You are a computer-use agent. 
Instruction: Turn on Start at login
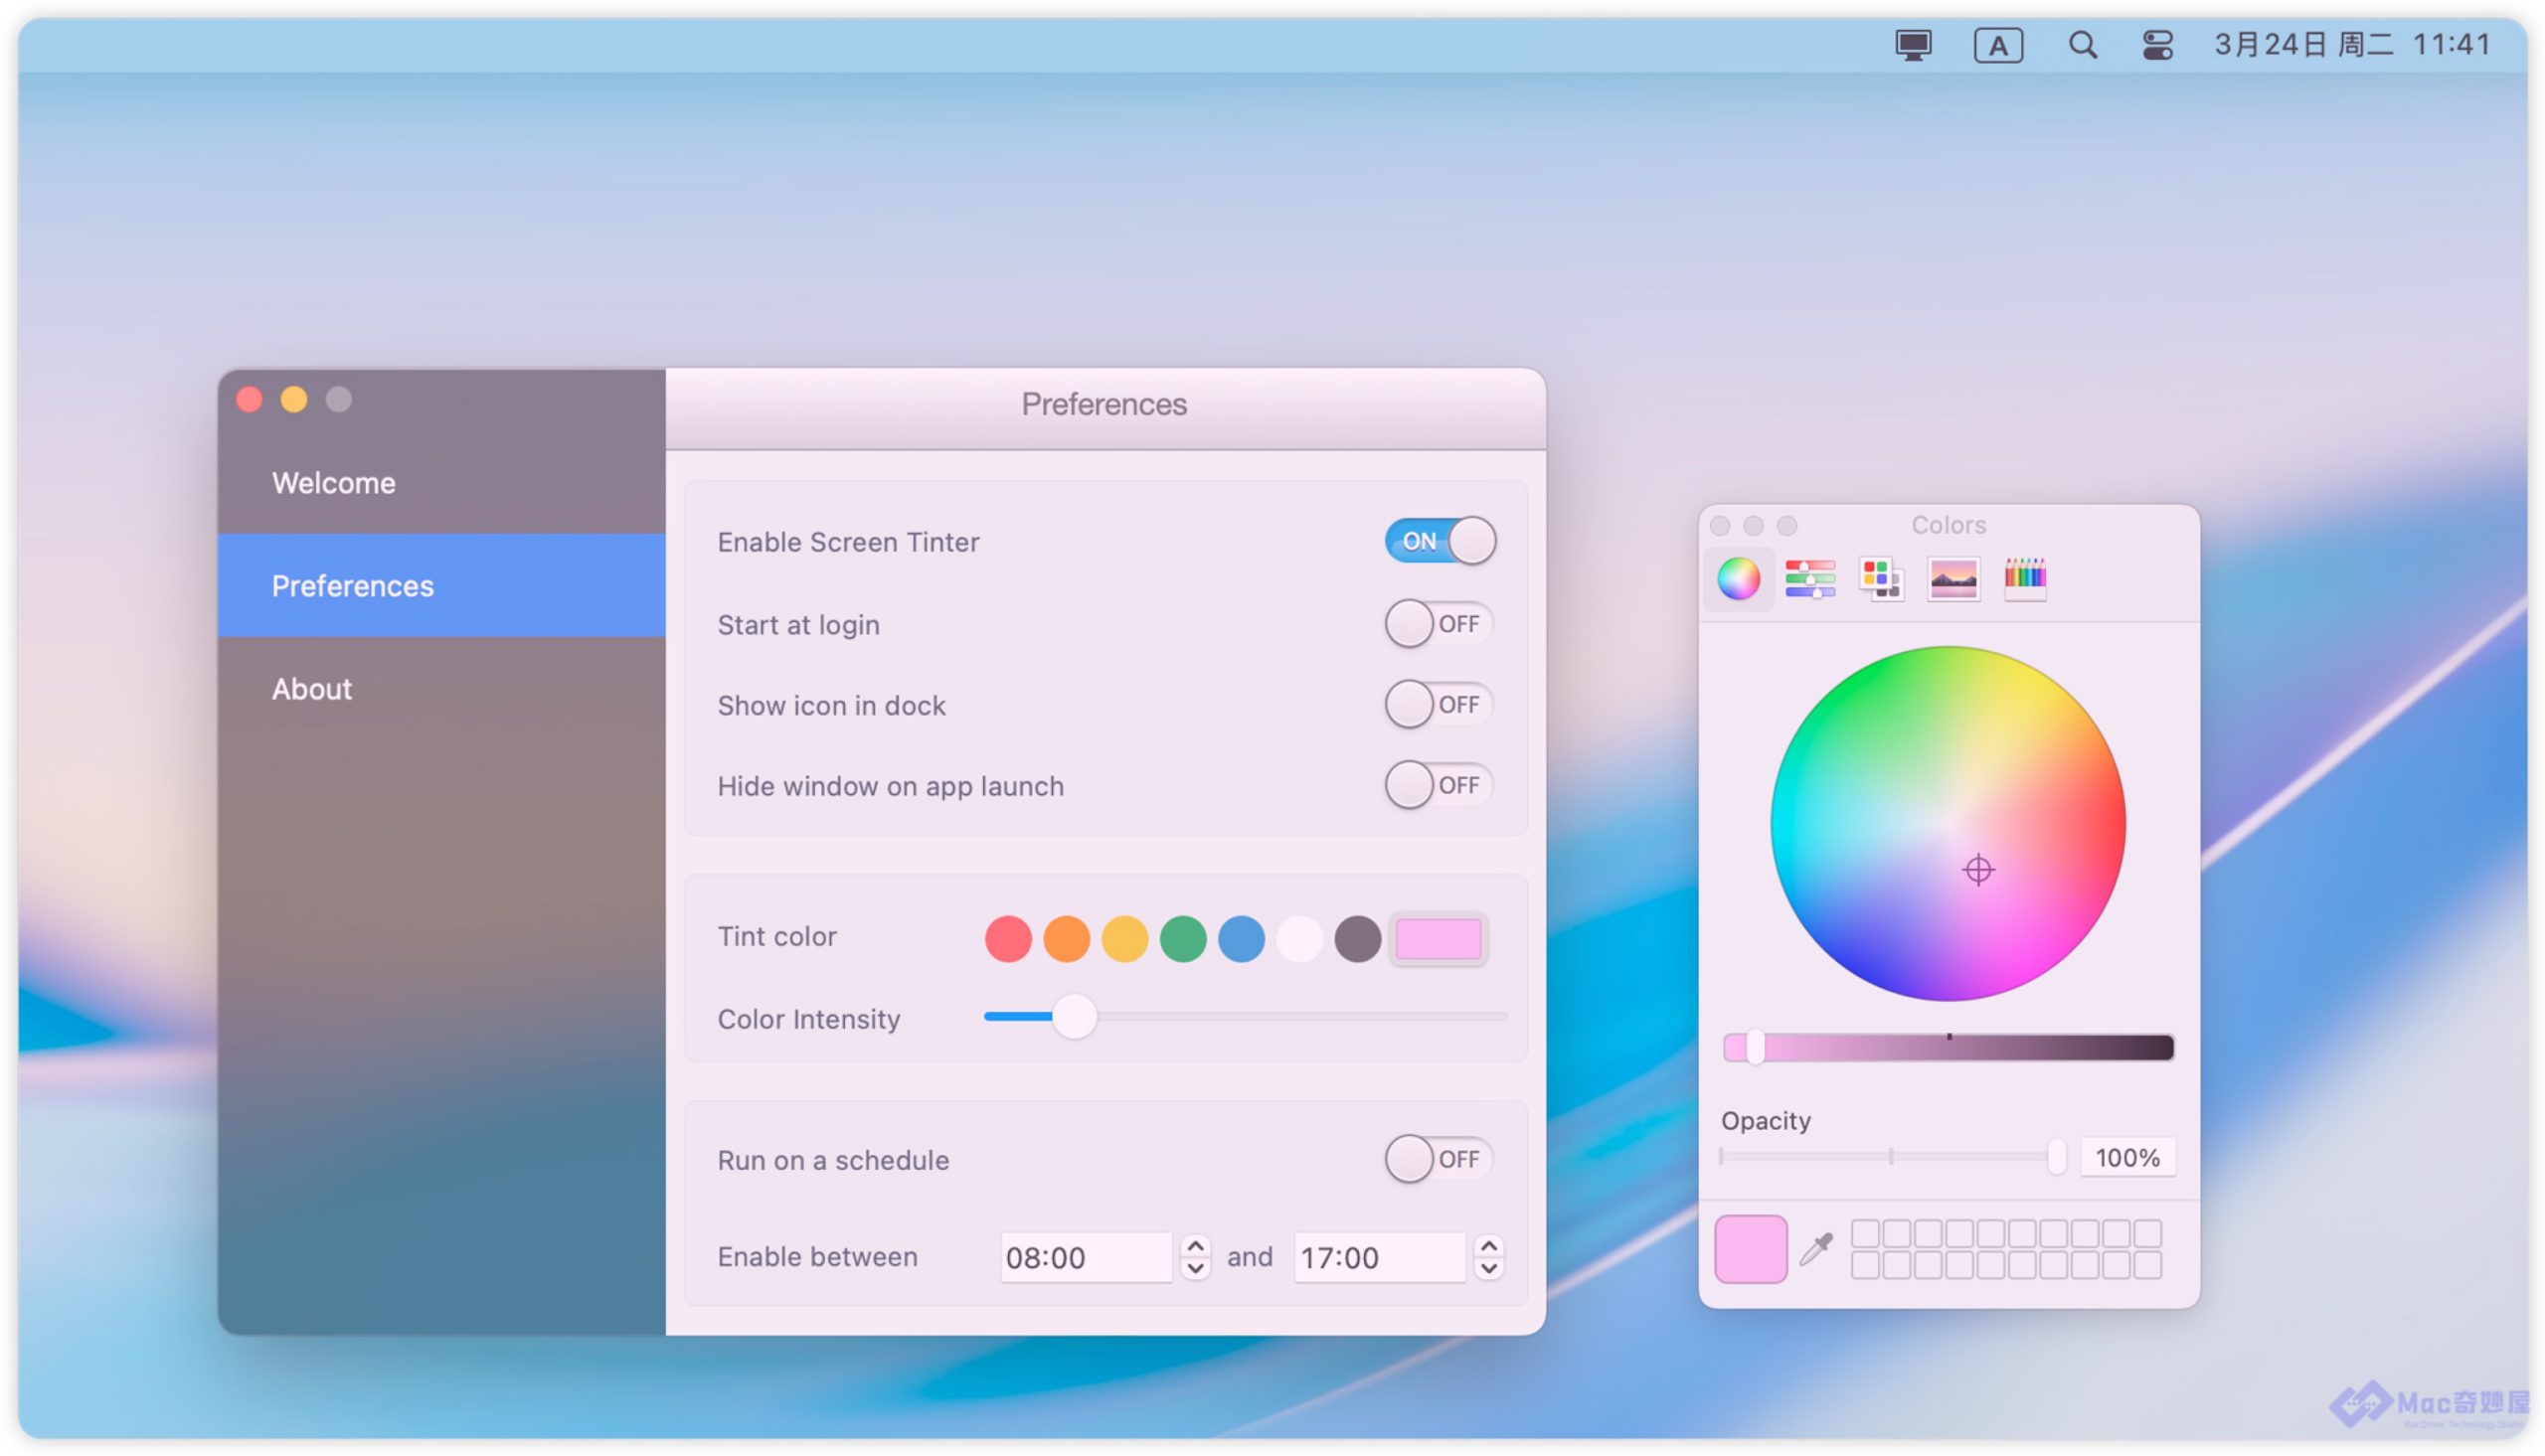pos(1439,624)
